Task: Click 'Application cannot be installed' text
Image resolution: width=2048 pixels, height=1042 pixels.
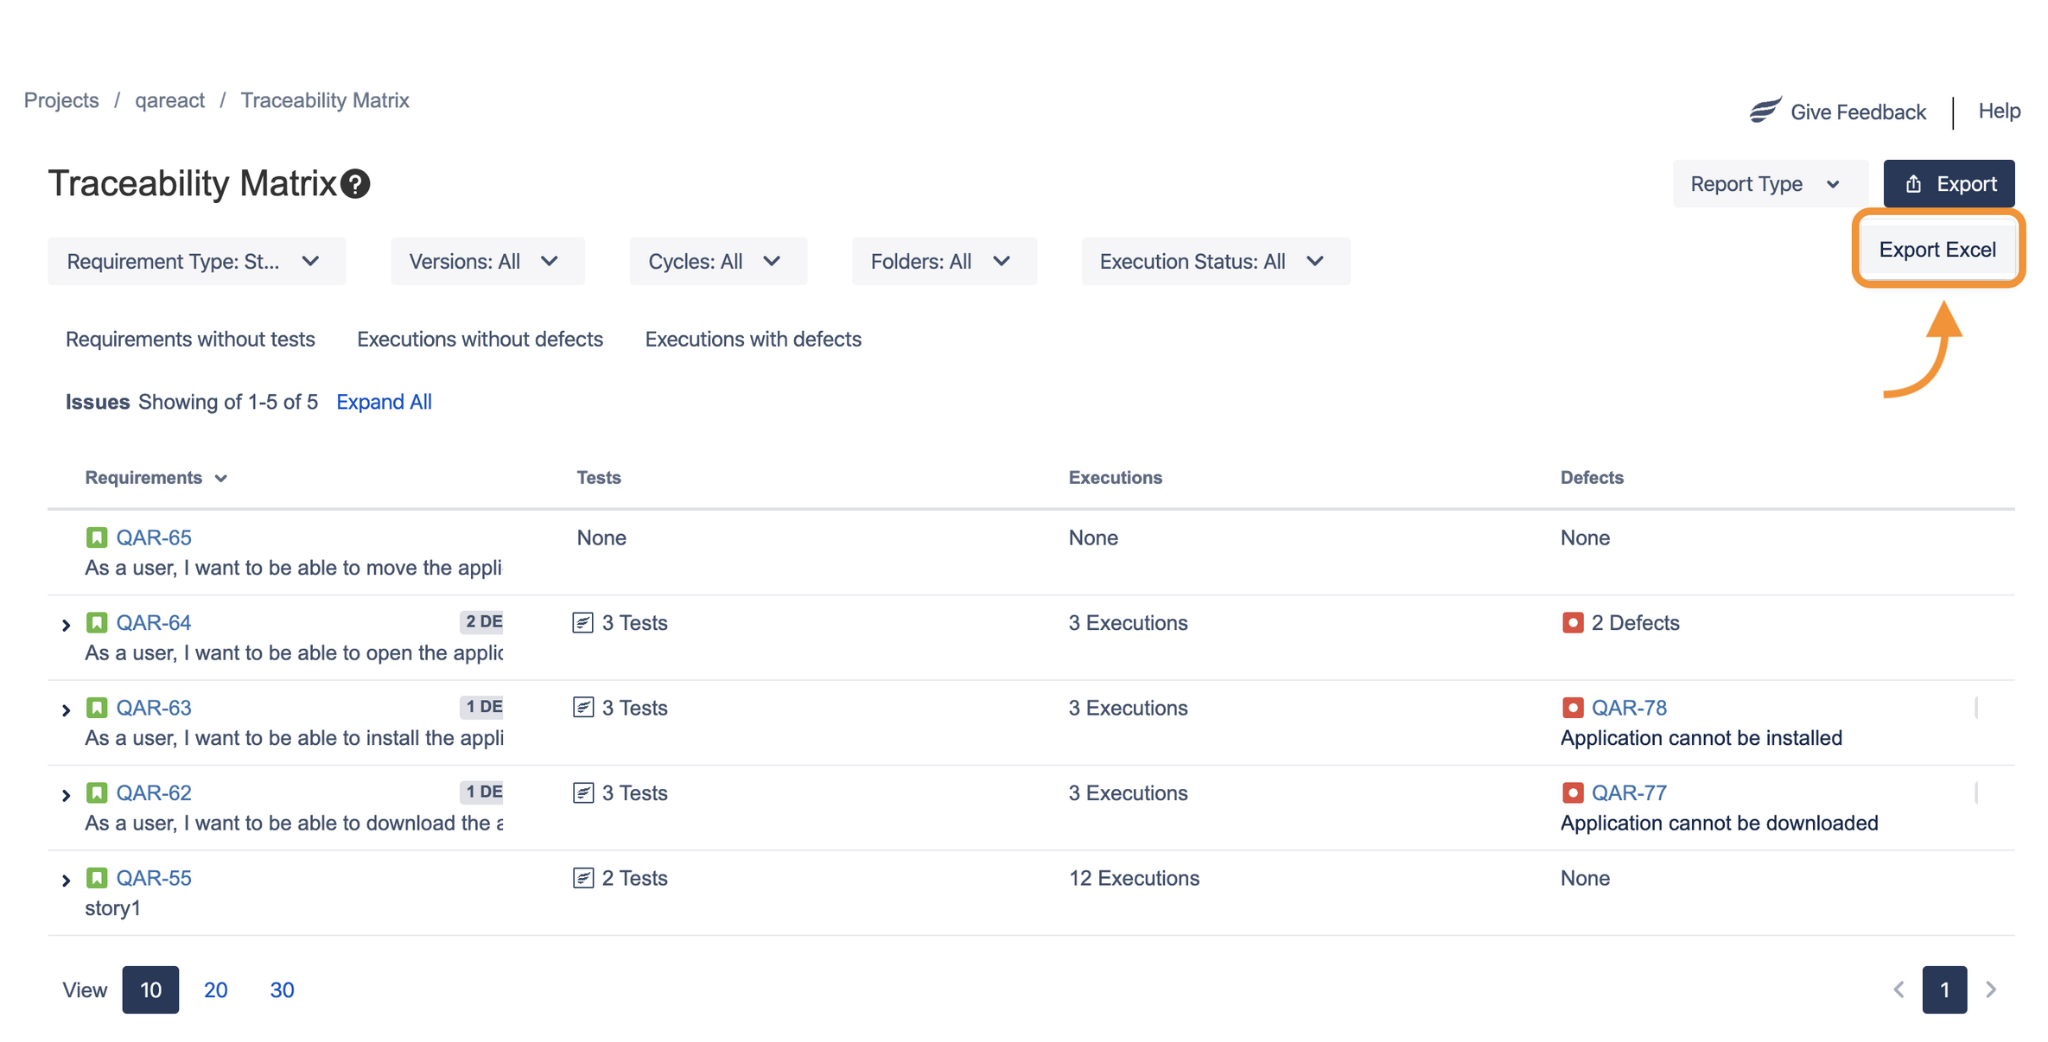Action: [x=1701, y=738]
